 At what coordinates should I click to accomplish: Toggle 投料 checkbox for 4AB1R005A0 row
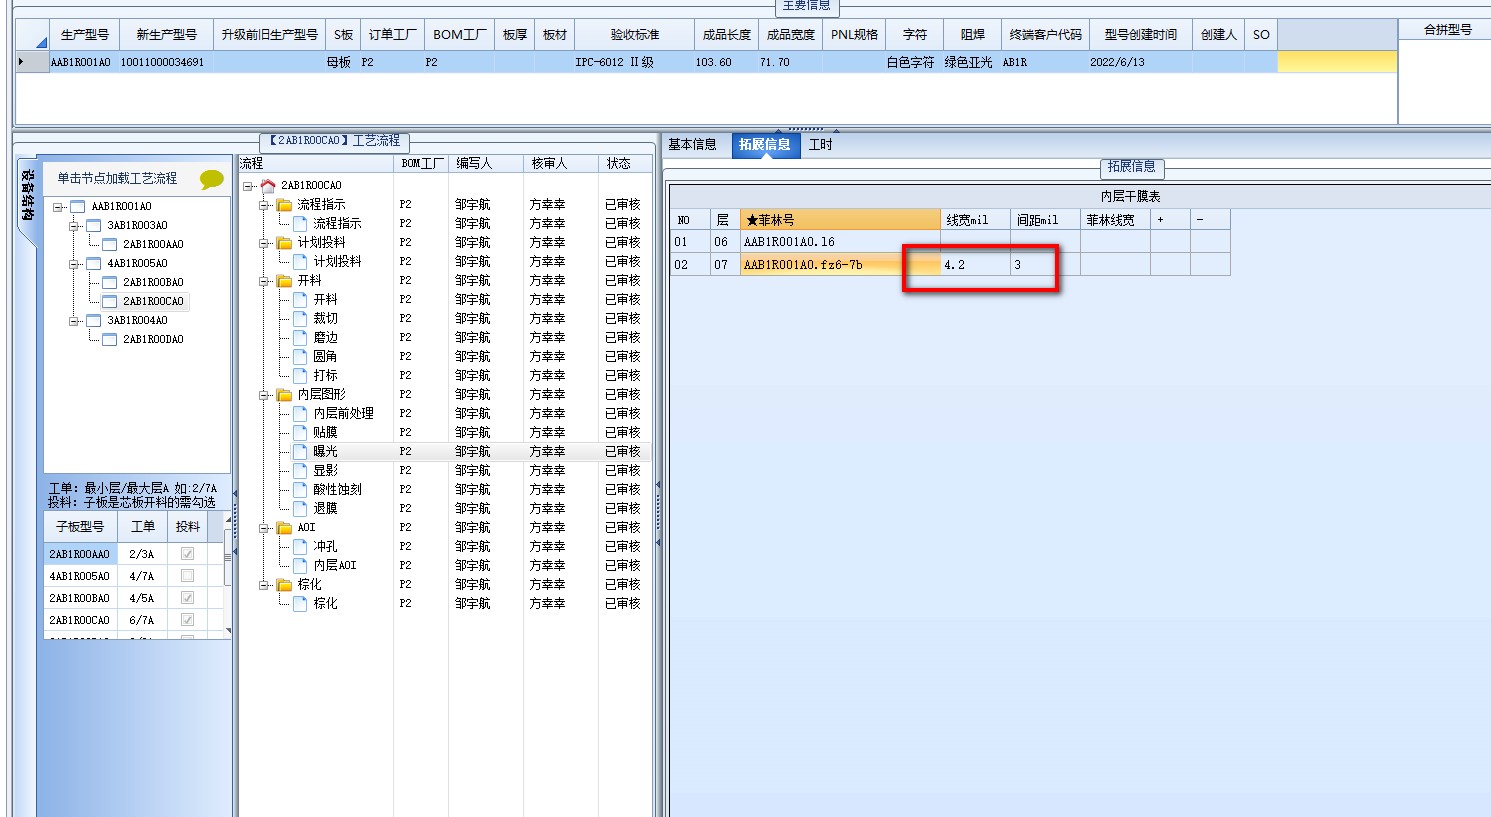tap(187, 576)
